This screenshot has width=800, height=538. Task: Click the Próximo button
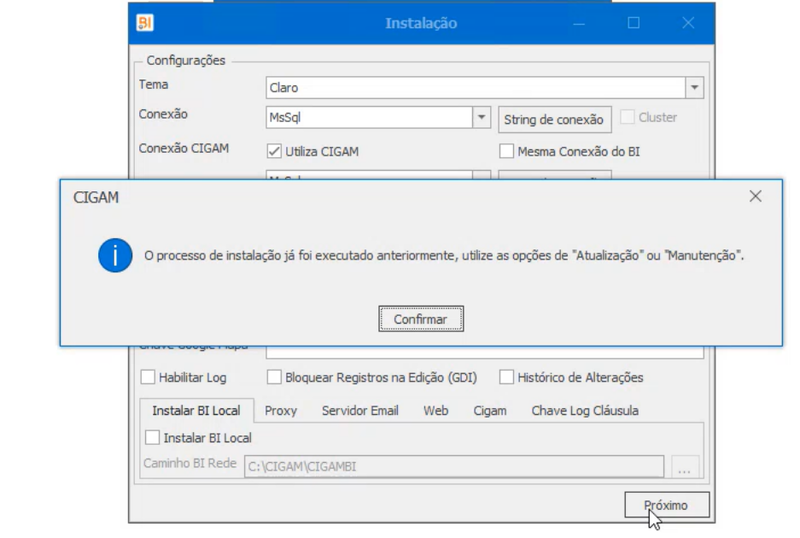667,505
